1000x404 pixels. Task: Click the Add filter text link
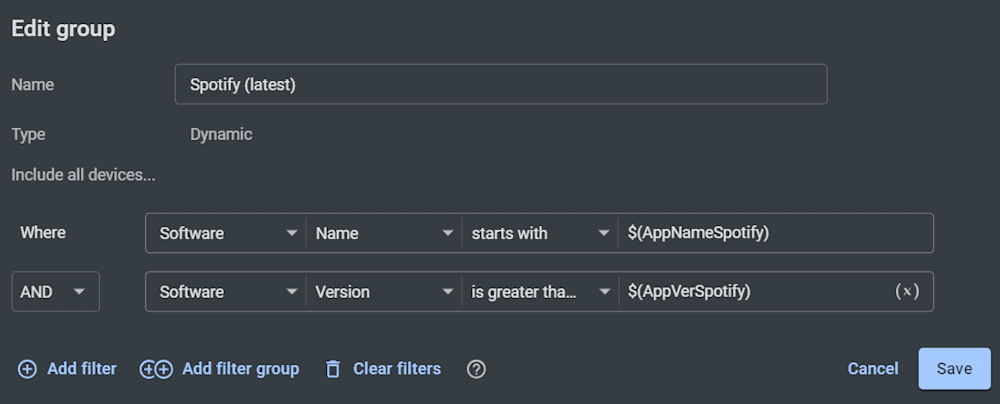click(x=82, y=369)
